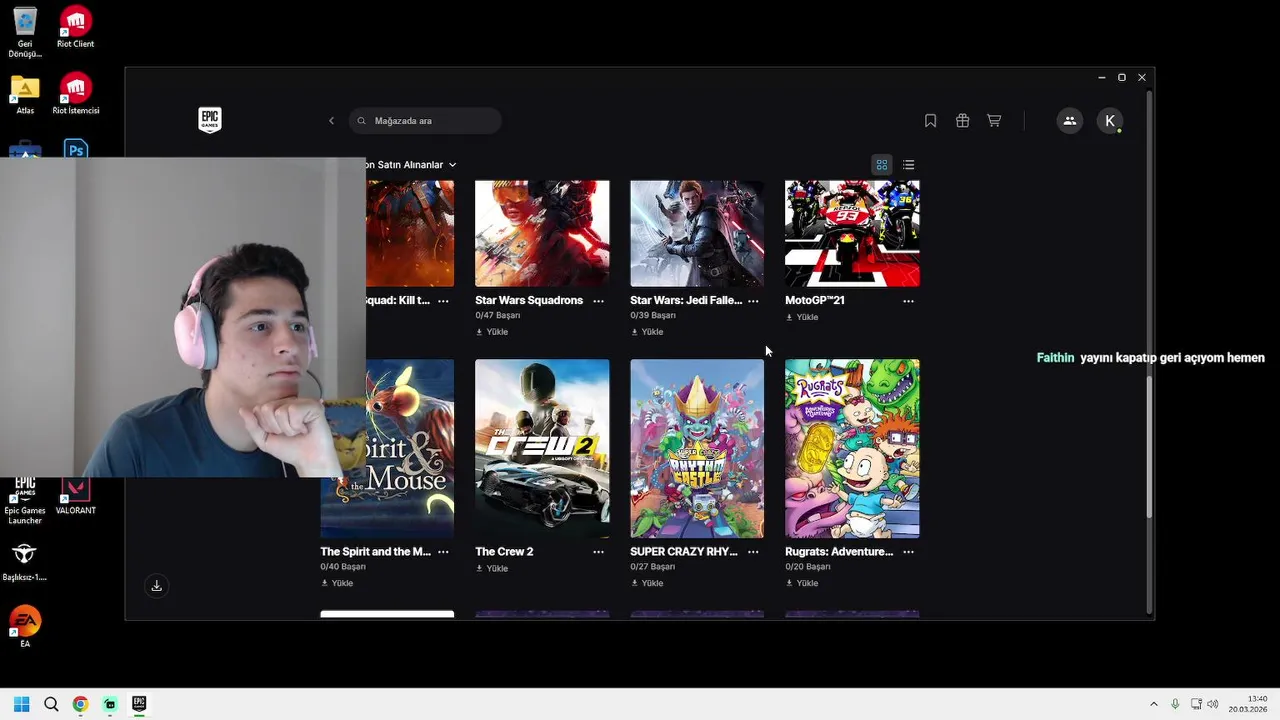
Task: Click Yükle under The Crew 2
Action: 492,568
